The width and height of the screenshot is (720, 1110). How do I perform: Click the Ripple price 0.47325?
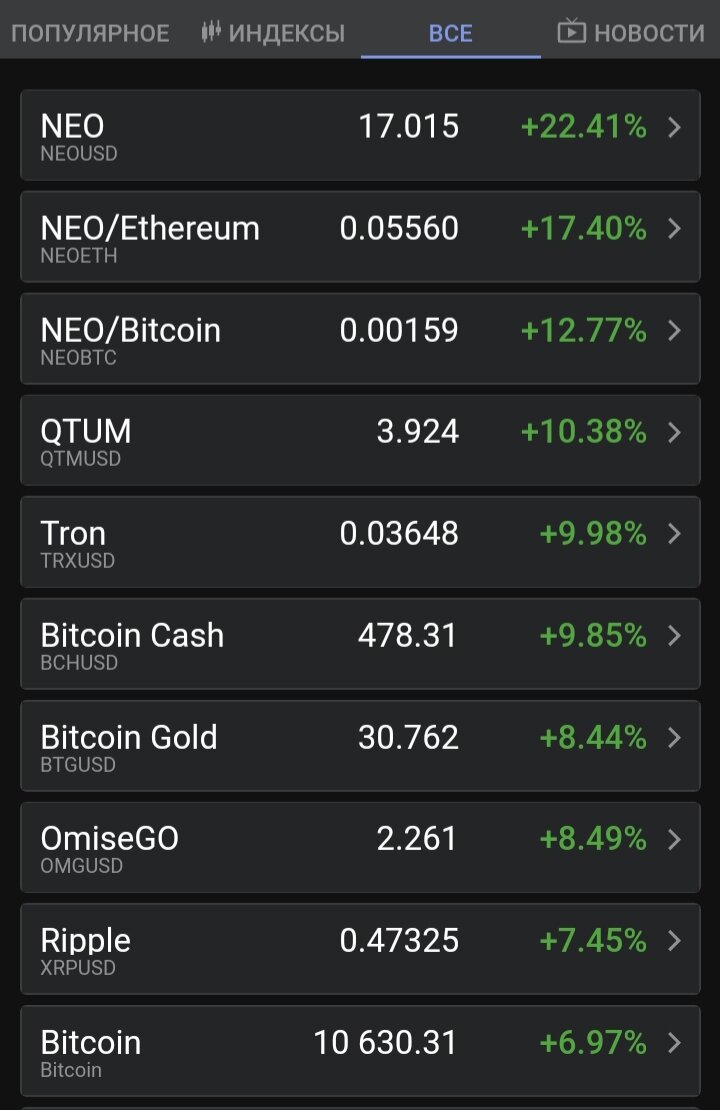(x=399, y=941)
